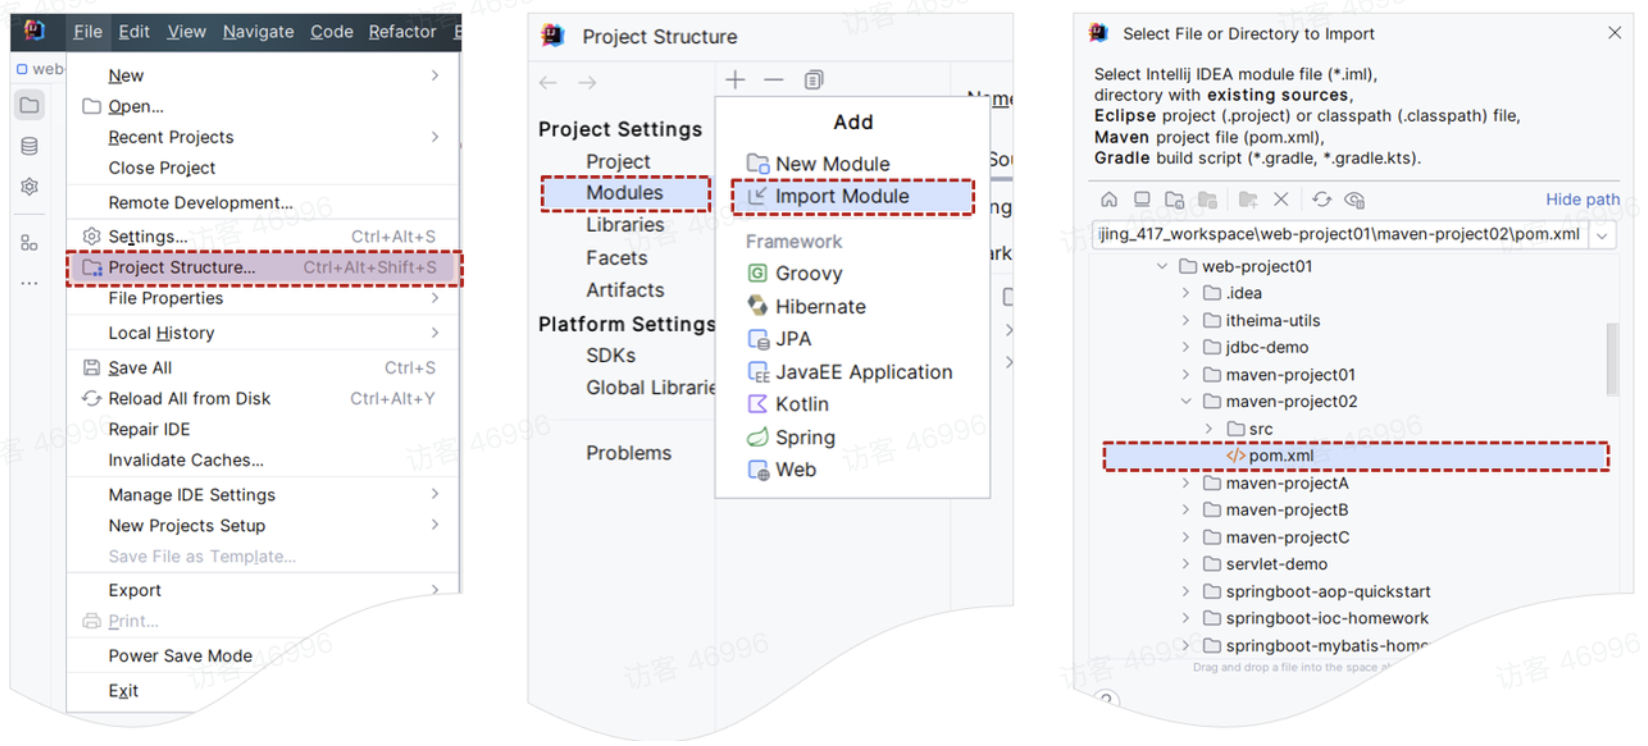This screenshot has width=1648, height=746.
Task: Select pom.xml in the file tree
Action: pyautogui.click(x=1281, y=456)
